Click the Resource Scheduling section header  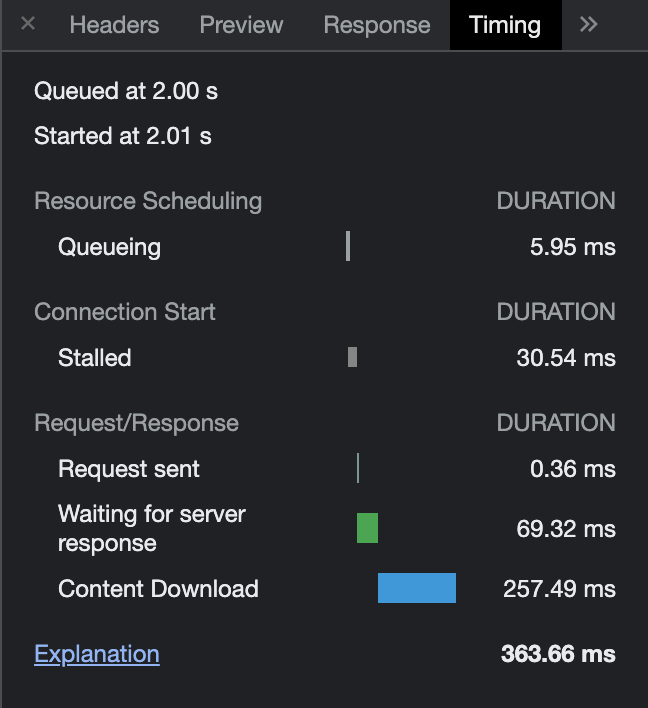148,200
